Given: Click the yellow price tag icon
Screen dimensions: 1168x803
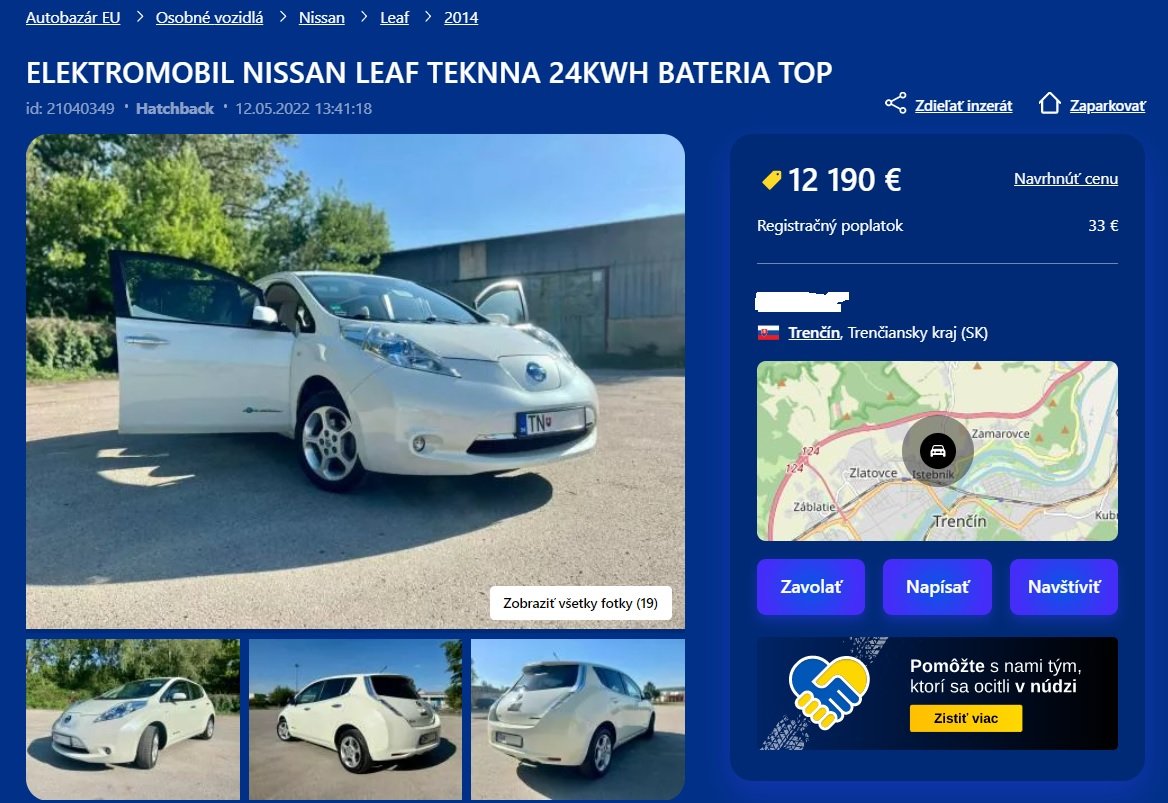Looking at the screenshot, I should click(x=772, y=180).
